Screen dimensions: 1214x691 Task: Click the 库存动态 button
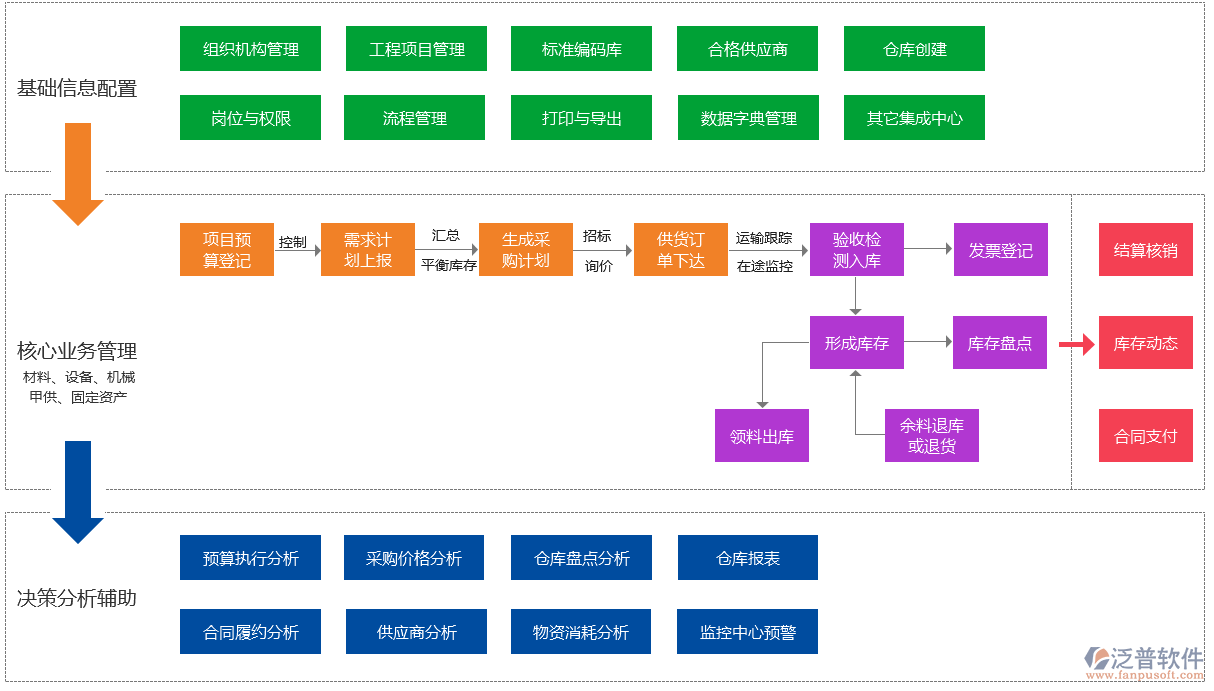click(1145, 342)
